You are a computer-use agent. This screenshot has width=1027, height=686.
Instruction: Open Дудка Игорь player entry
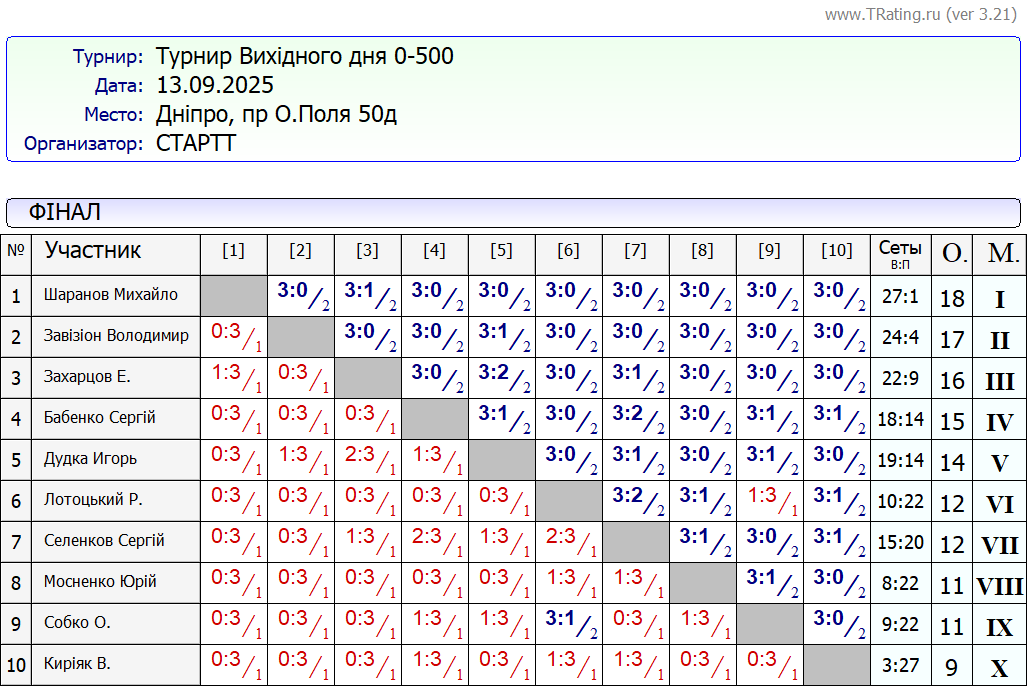coord(91,459)
